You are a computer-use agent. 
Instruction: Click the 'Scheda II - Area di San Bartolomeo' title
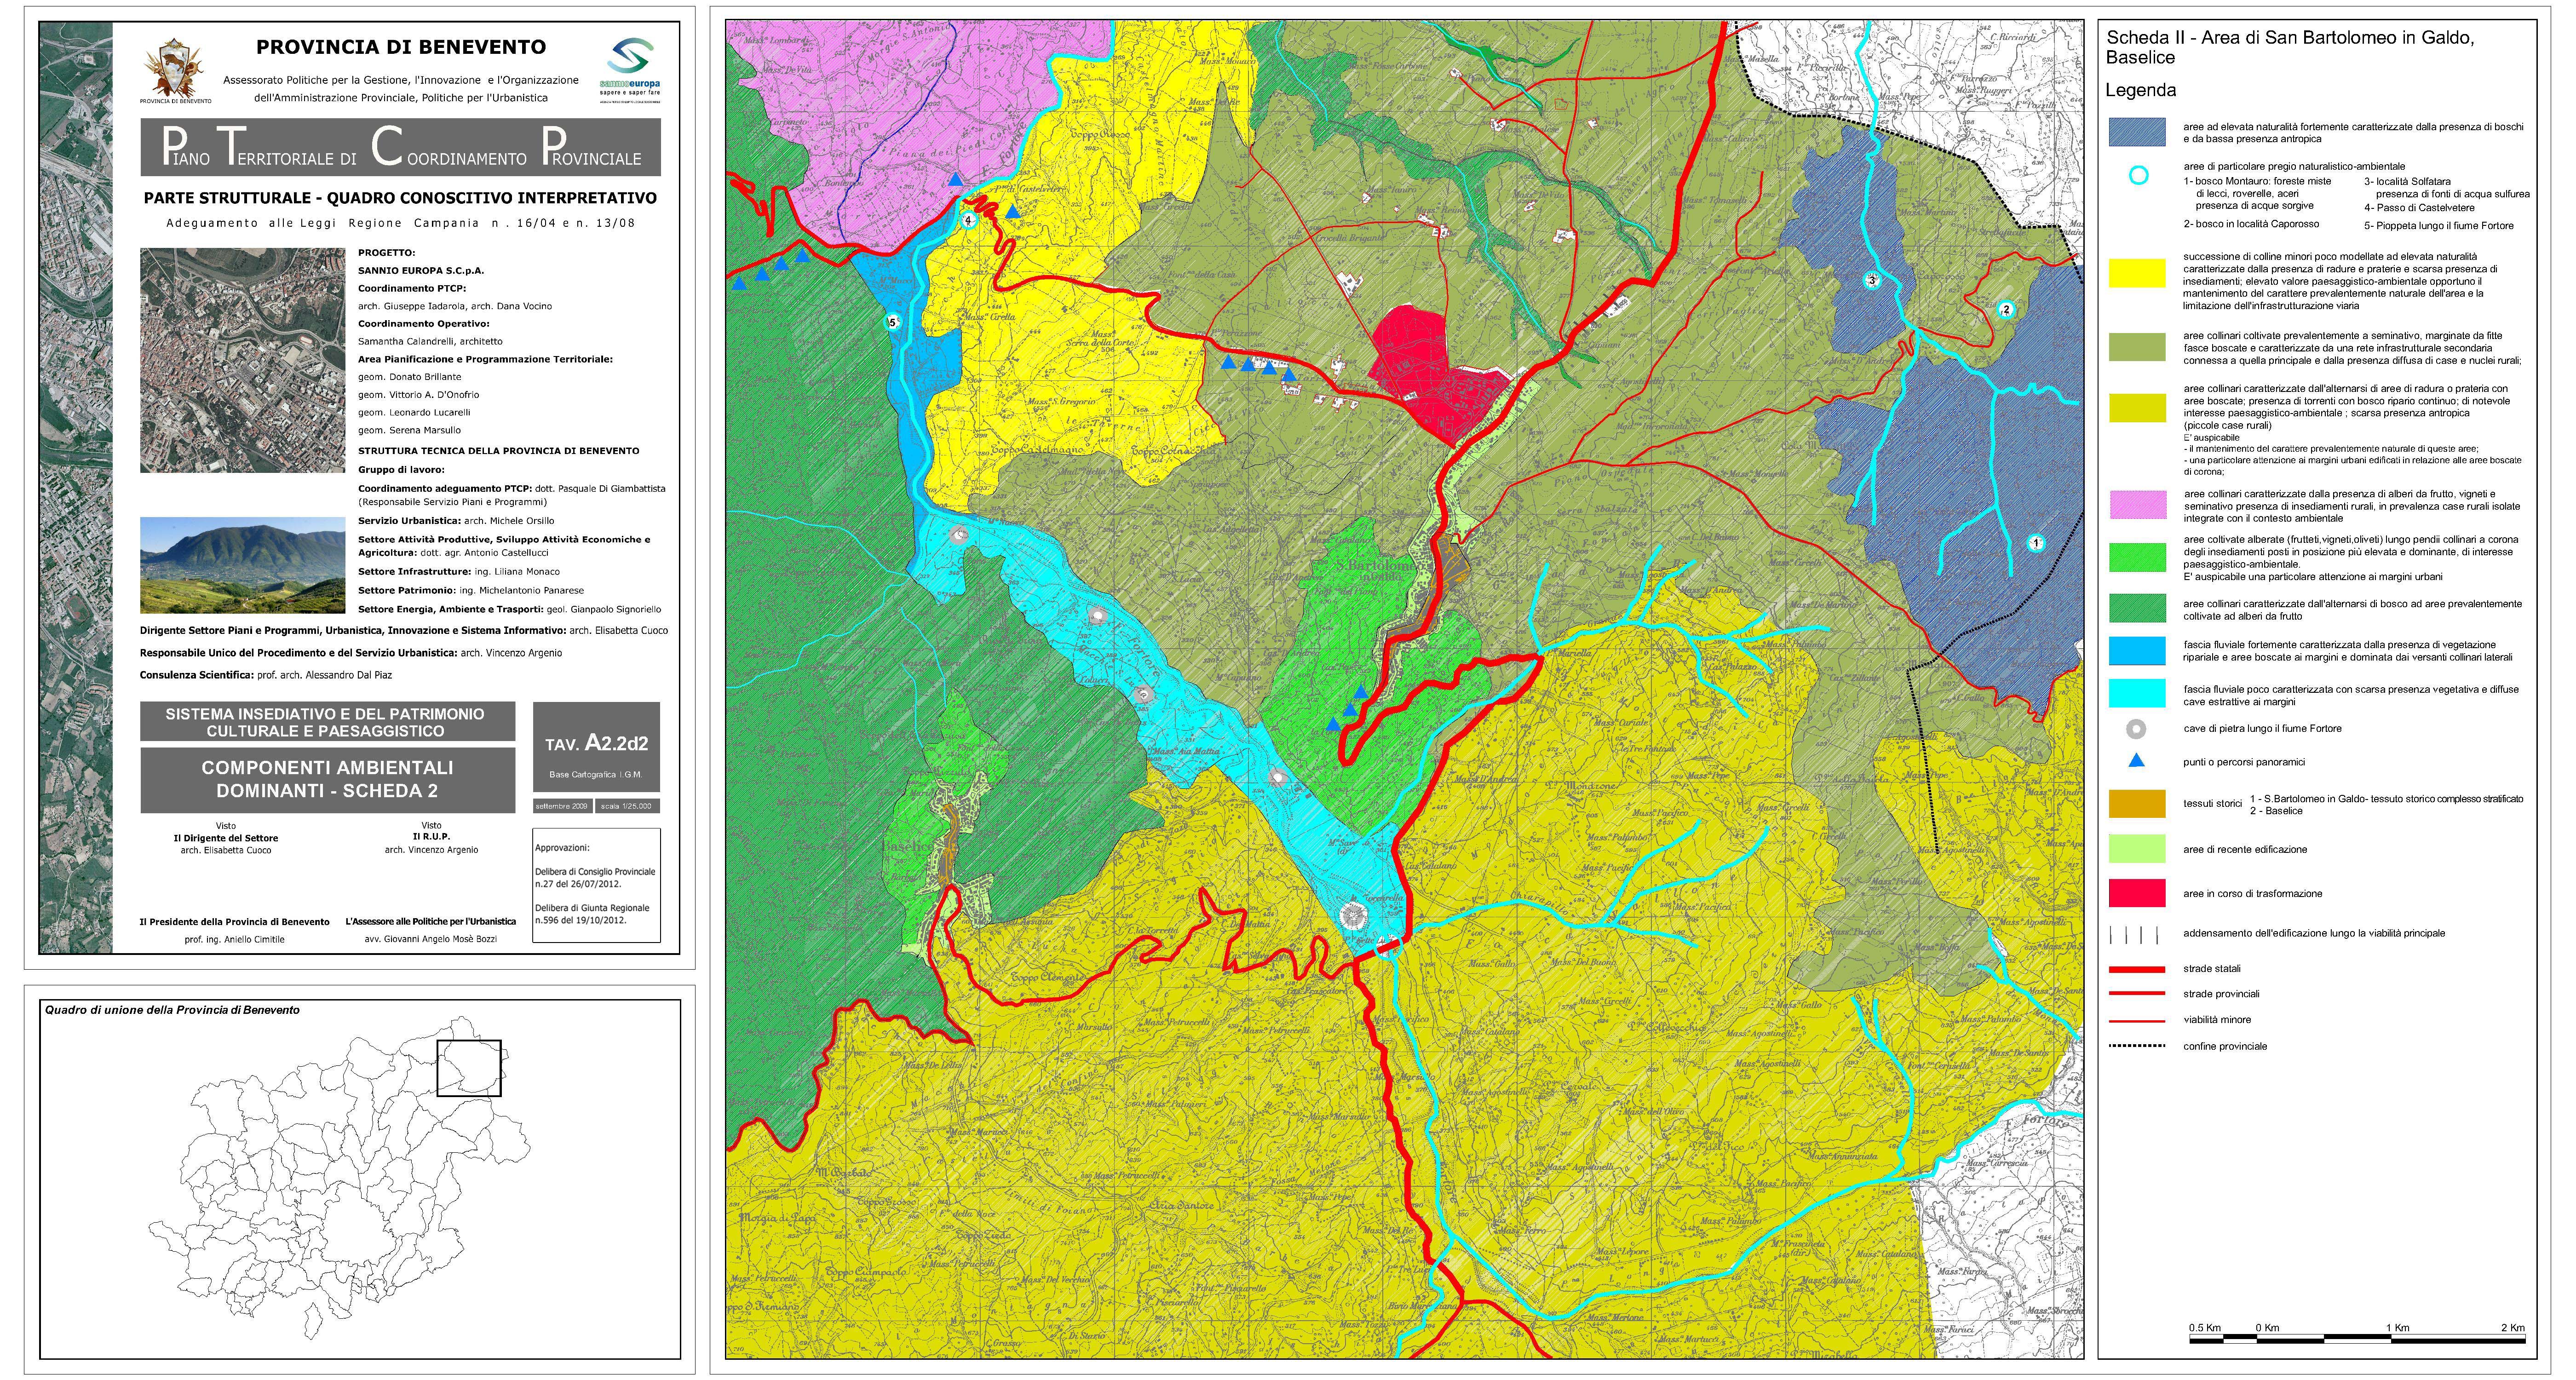(2290, 47)
